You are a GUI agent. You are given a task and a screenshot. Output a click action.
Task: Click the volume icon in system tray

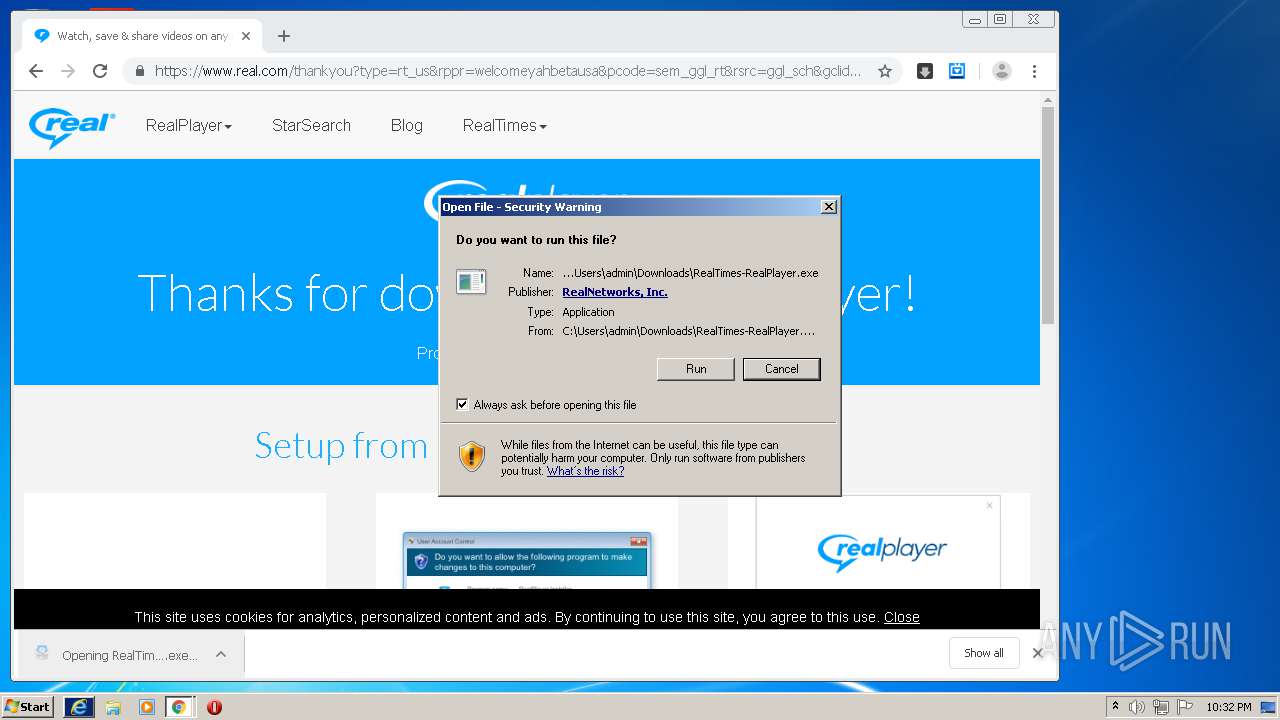pos(1137,707)
